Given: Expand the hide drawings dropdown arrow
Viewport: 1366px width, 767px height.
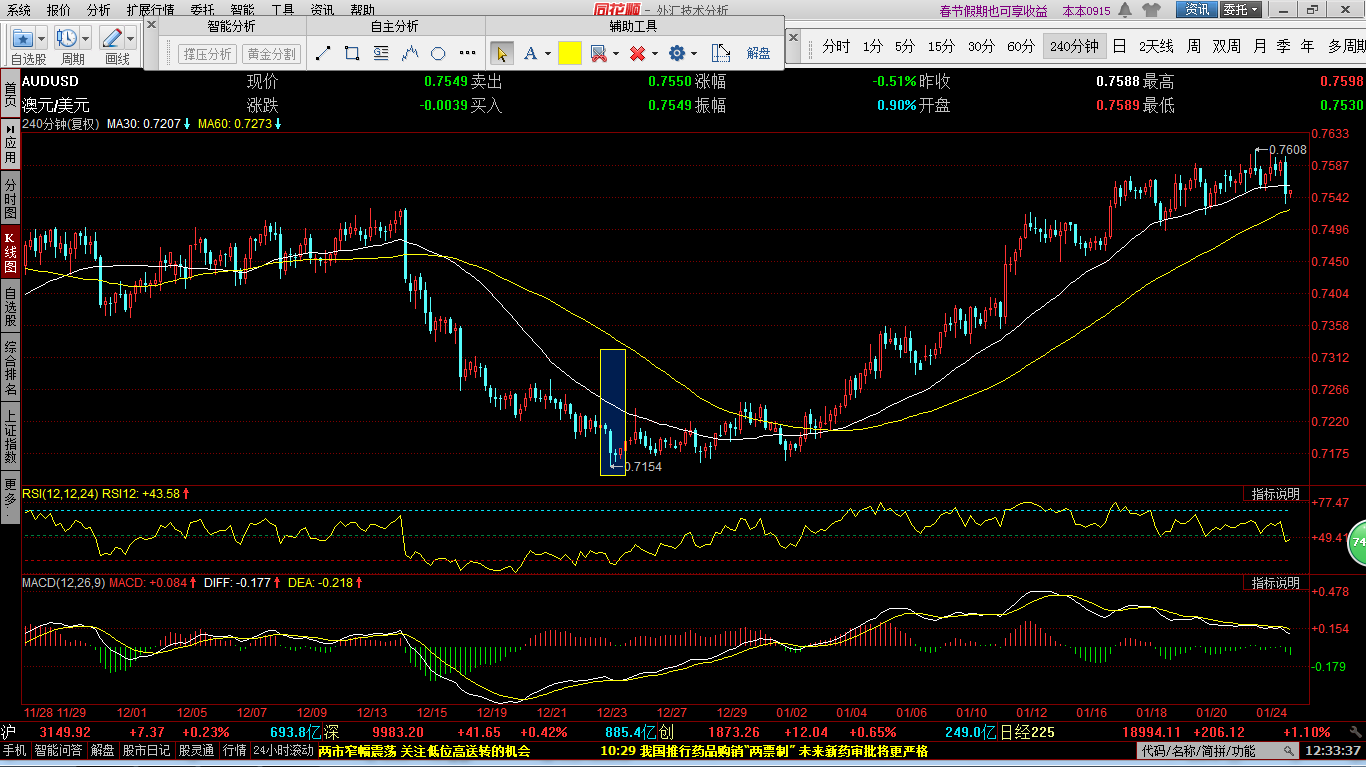Looking at the screenshot, I should [616, 54].
